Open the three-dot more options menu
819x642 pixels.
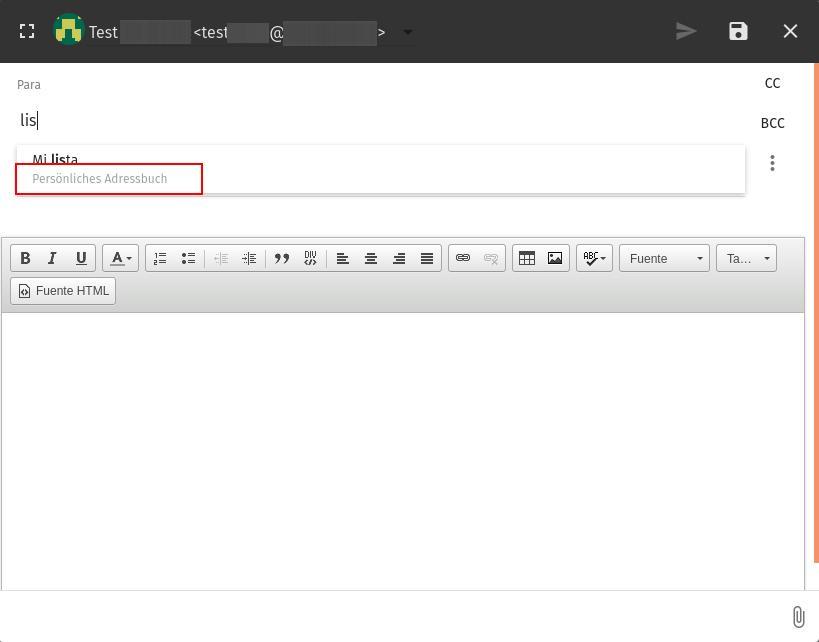tap(772, 163)
